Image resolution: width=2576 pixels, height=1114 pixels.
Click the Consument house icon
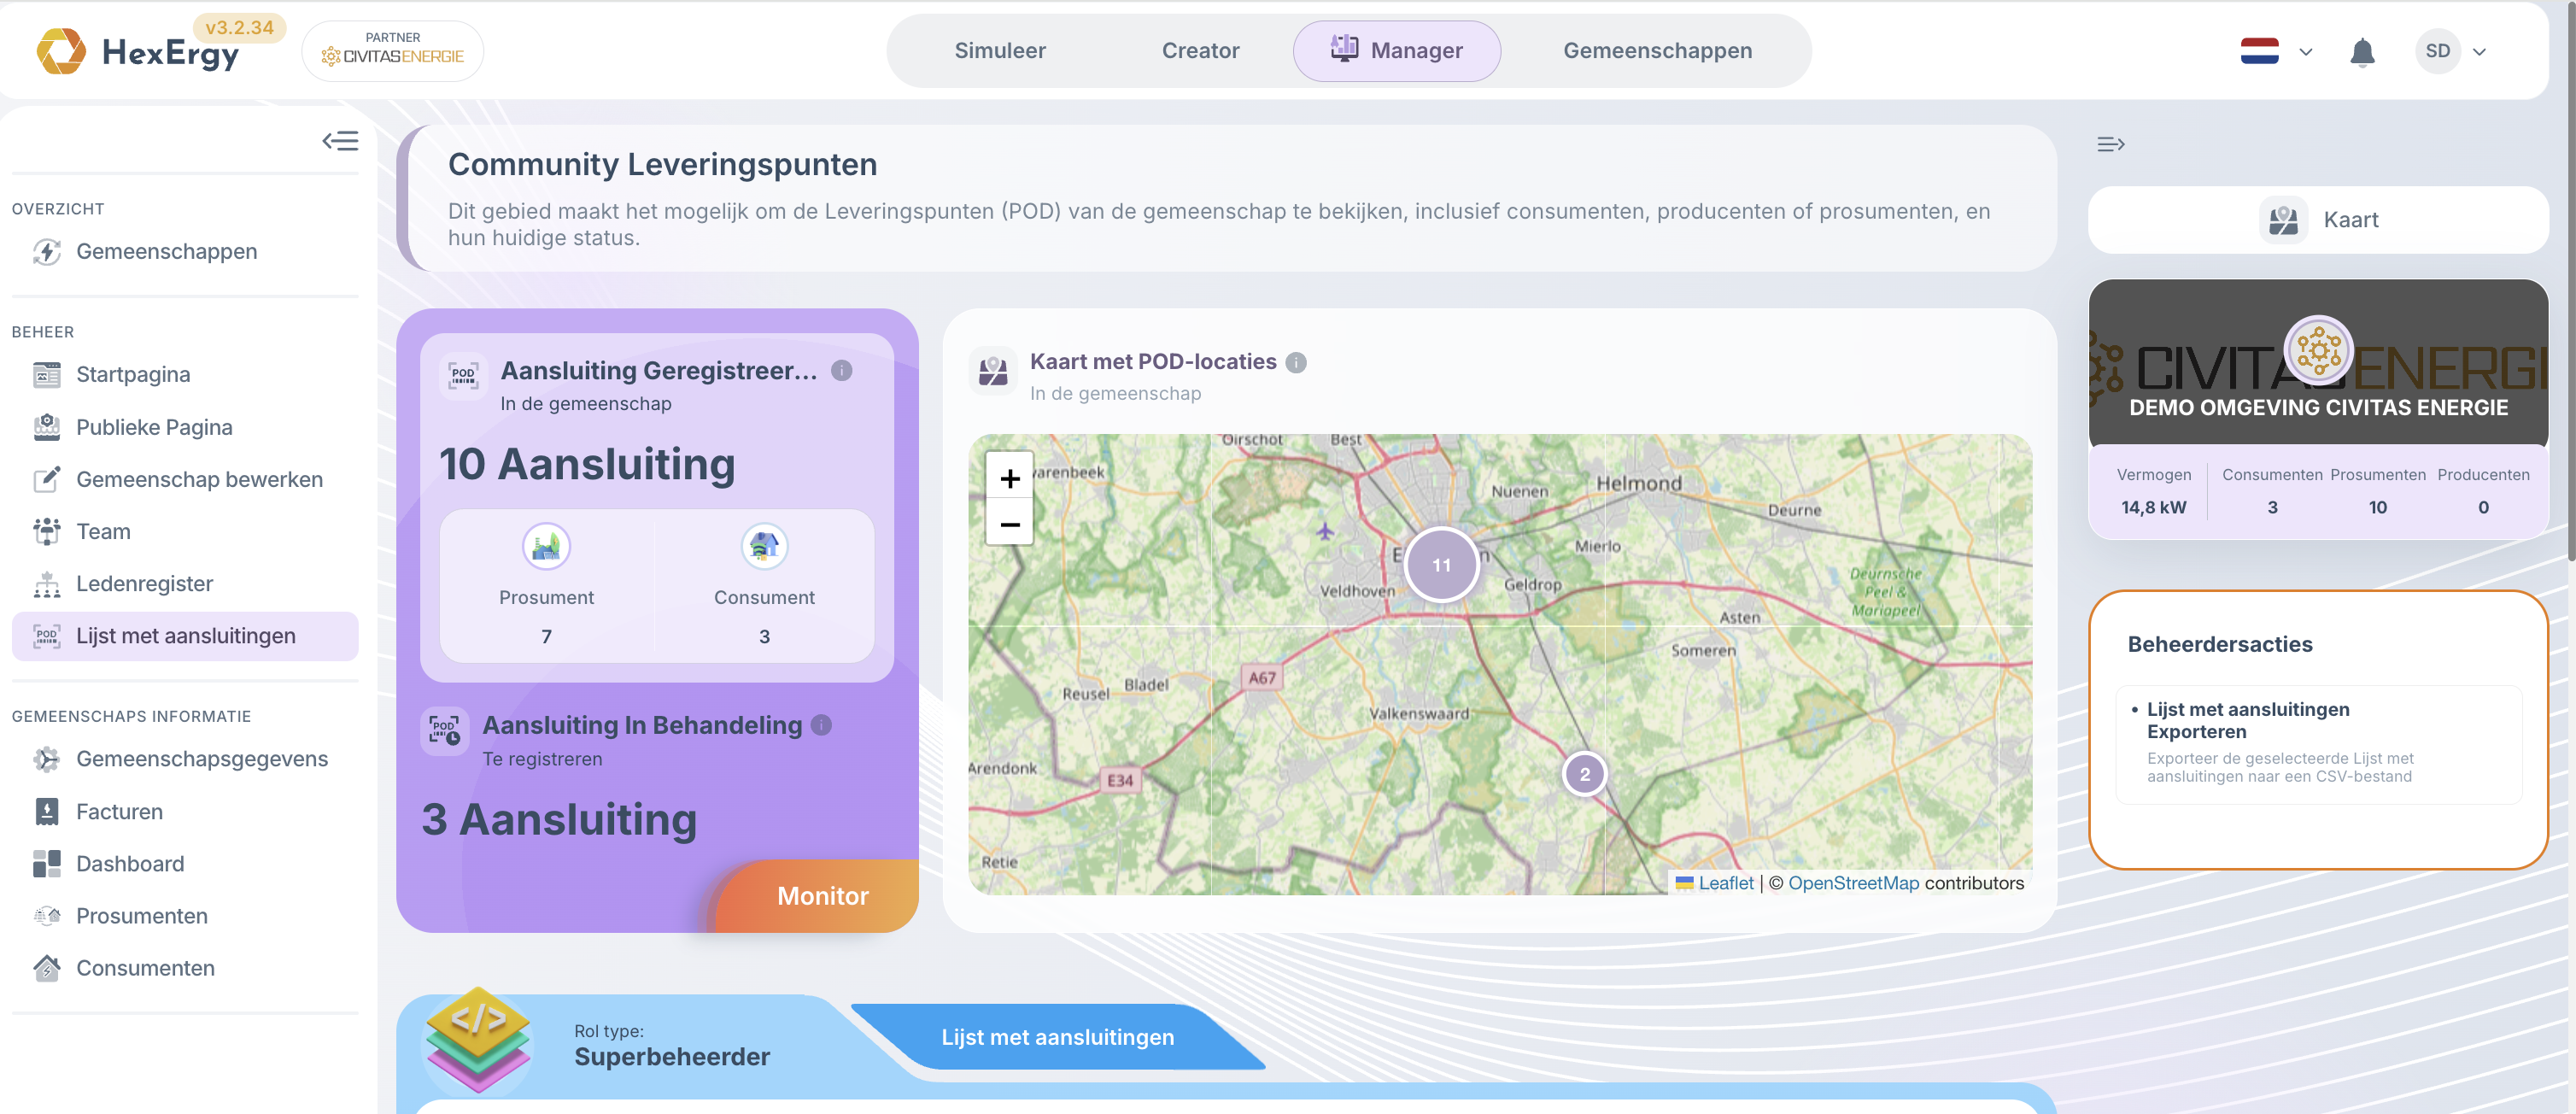pos(764,547)
